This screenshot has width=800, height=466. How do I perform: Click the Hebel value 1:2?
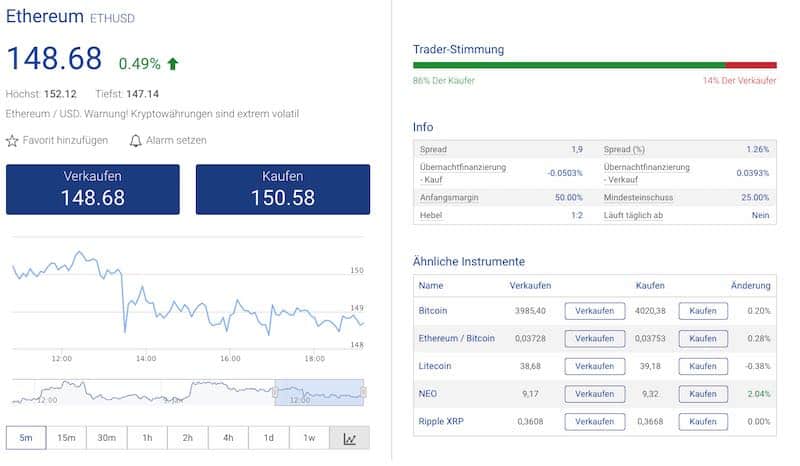577,215
